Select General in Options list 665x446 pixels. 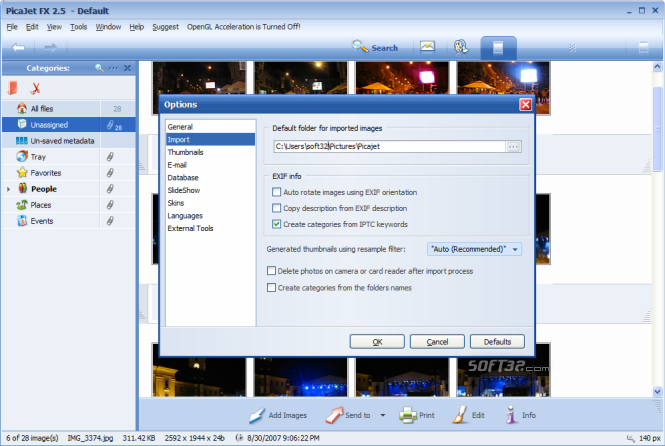tap(210, 127)
